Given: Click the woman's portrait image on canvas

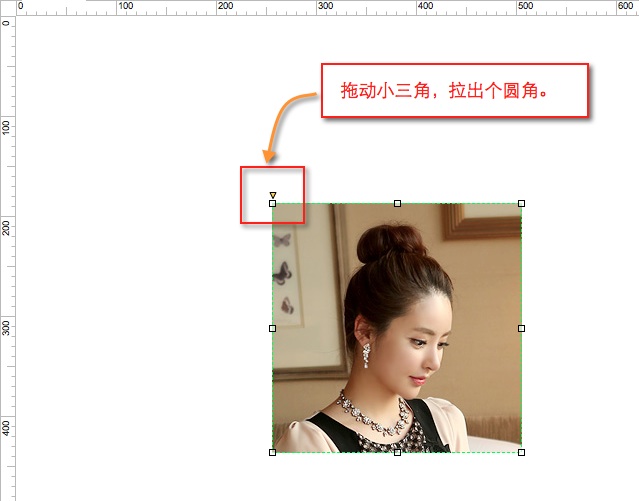Looking at the screenshot, I should click(x=397, y=328).
